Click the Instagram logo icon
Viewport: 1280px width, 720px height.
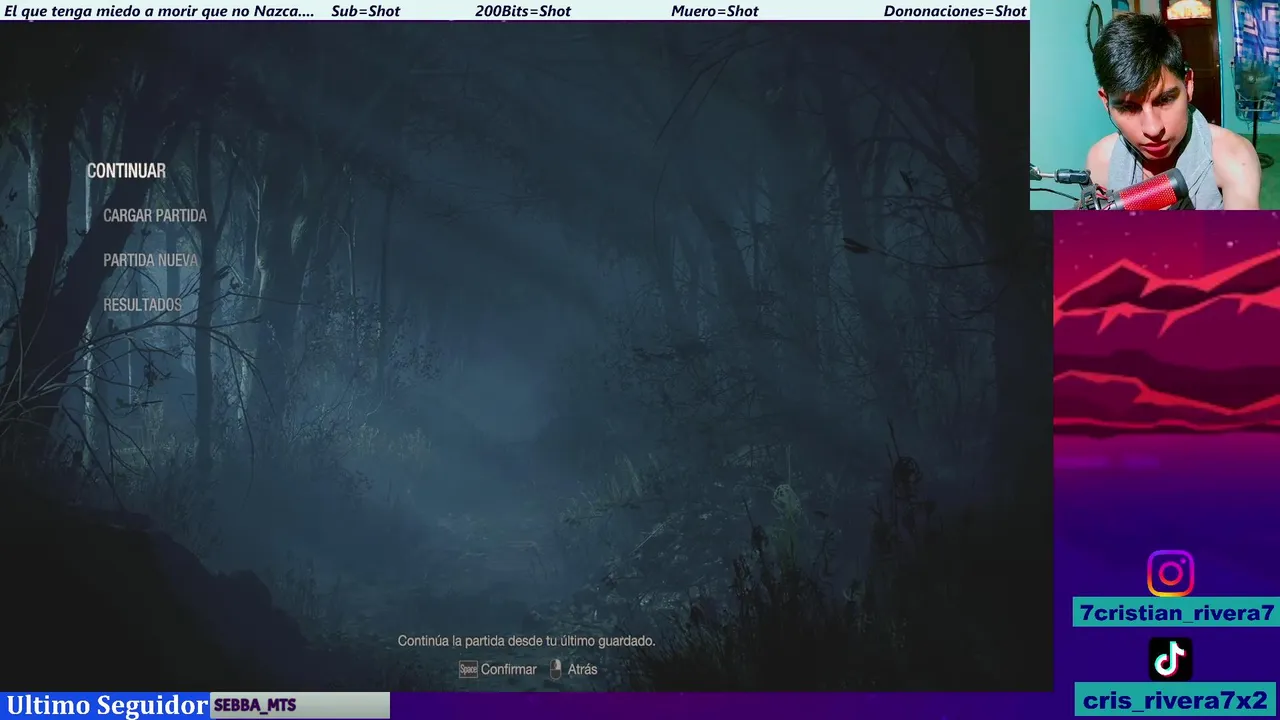pyautogui.click(x=1170, y=574)
